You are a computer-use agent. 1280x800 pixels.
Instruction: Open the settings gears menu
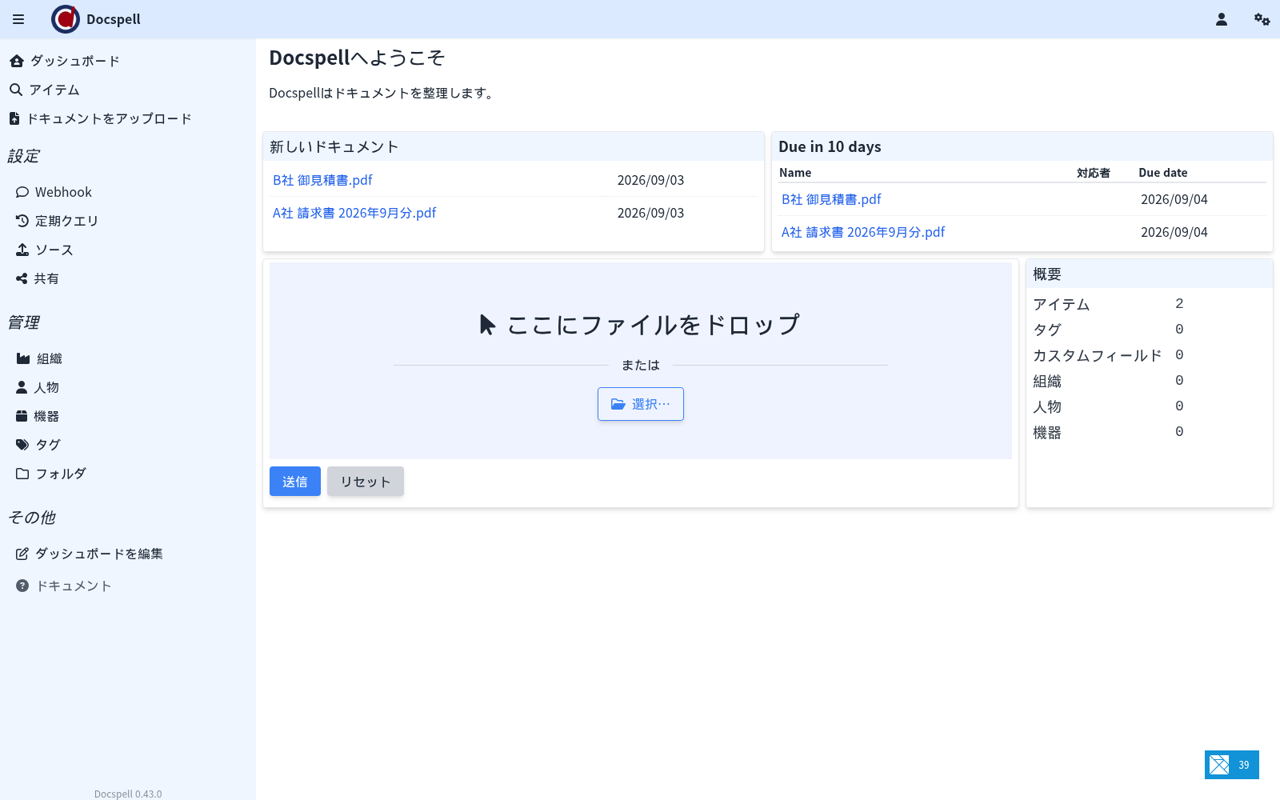pos(1262,19)
